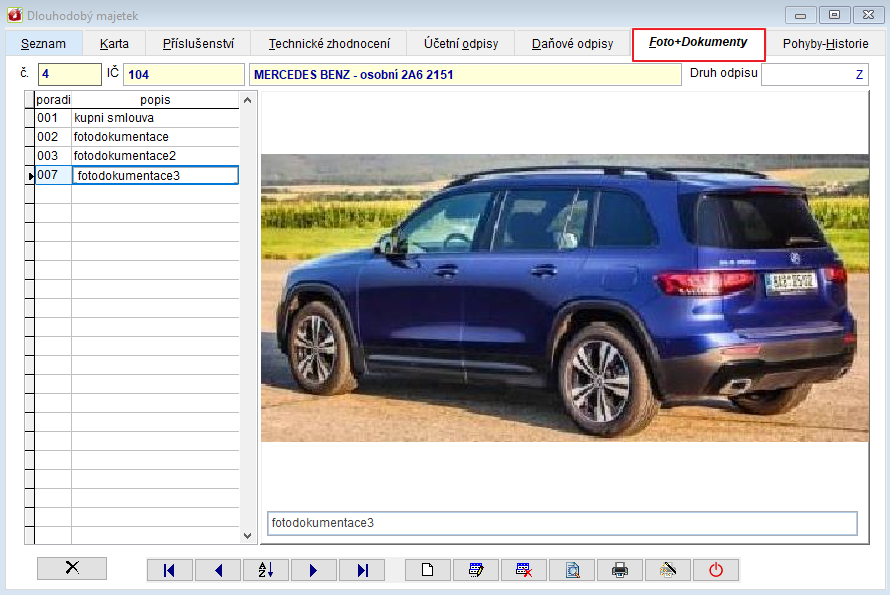Click the 'fotodokumentace3' cell in the list
This screenshot has width=890, height=595.
pos(155,175)
